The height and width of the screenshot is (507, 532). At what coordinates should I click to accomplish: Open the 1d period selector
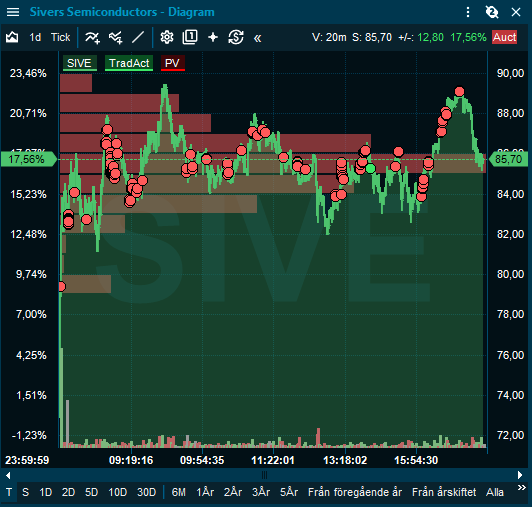(x=35, y=37)
